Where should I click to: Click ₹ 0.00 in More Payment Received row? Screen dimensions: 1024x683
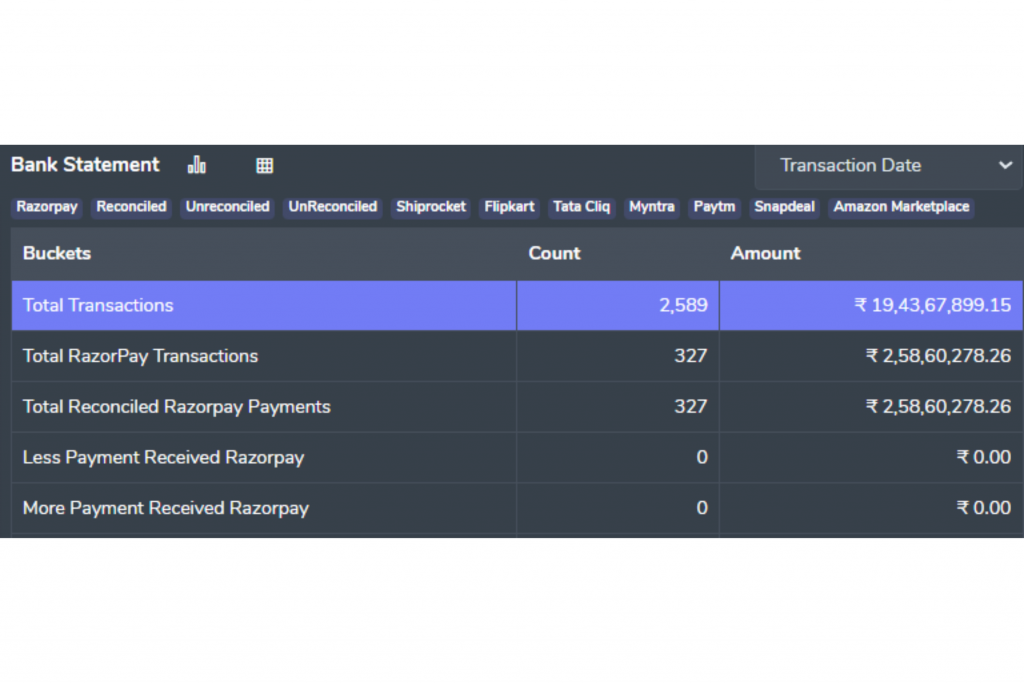tap(871, 508)
